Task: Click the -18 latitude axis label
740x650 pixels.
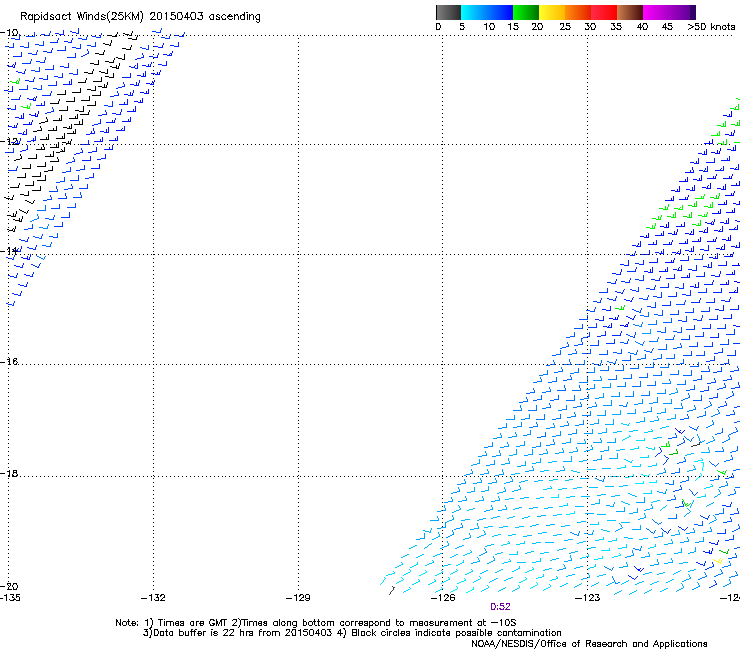Action: [x=9, y=473]
